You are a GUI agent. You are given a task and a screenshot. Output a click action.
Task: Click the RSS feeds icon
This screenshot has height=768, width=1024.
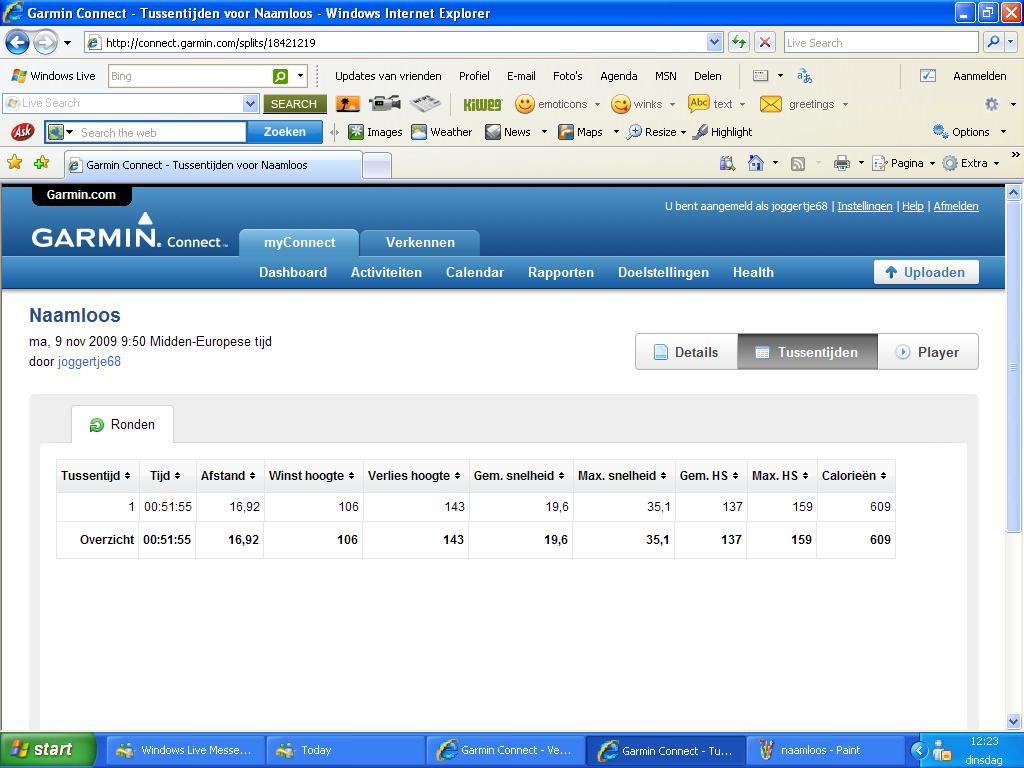click(797, 164)
